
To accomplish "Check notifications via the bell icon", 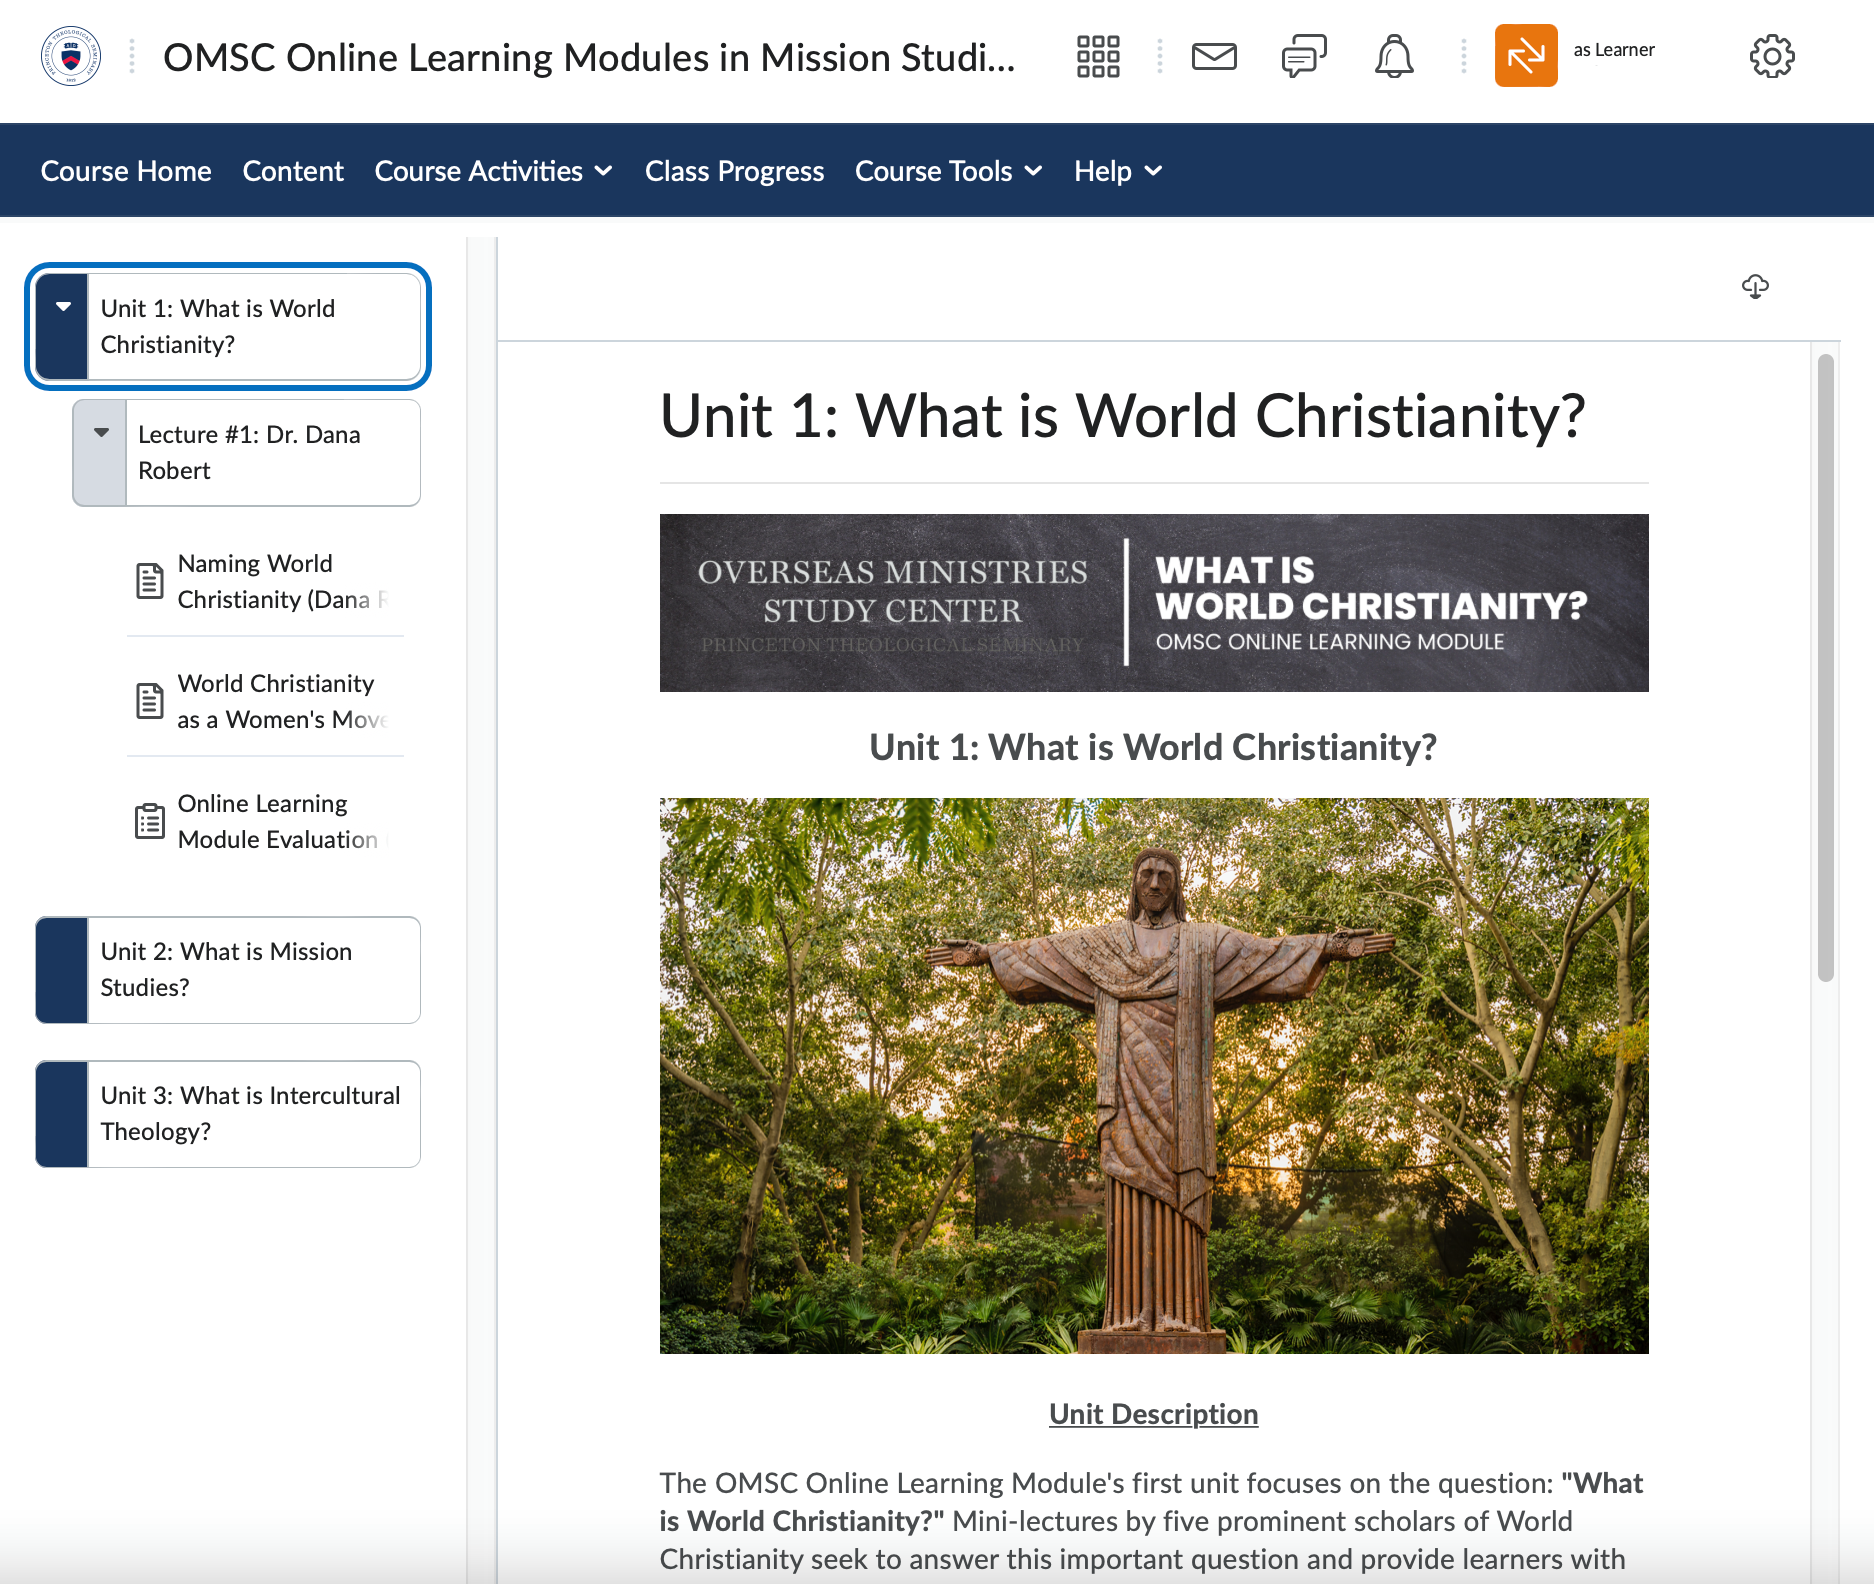I will coord(1393,57).
